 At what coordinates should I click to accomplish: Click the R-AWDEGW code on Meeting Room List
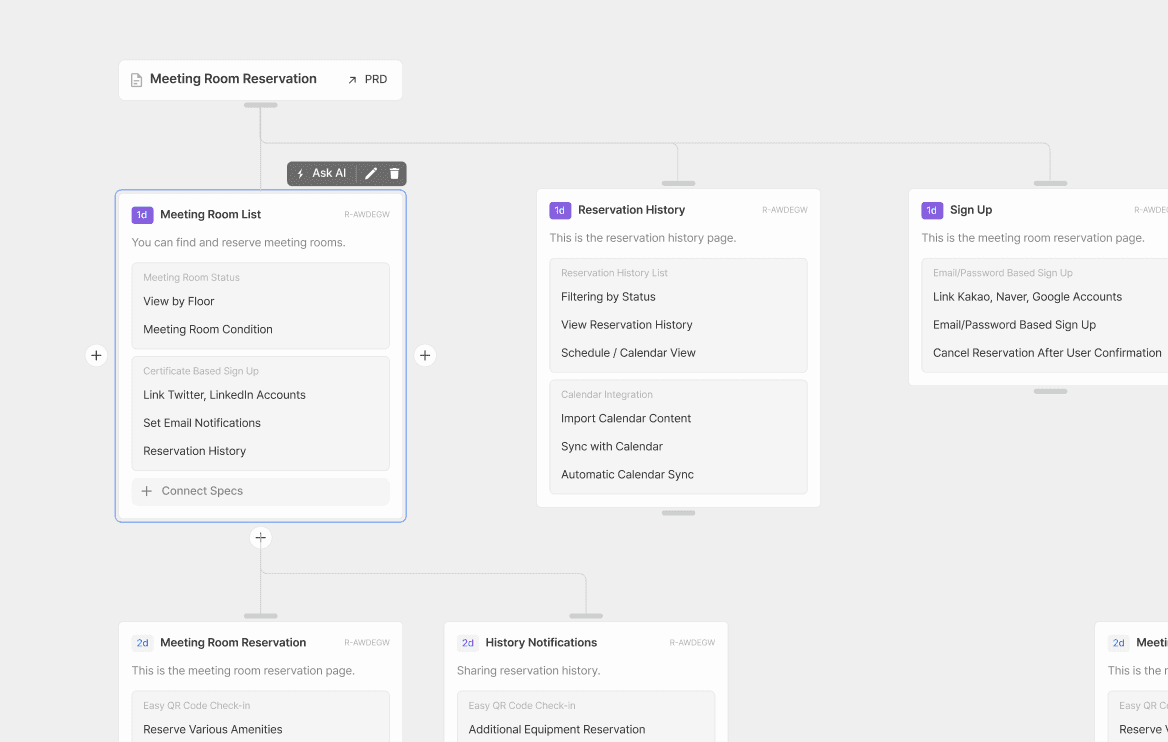367,215
